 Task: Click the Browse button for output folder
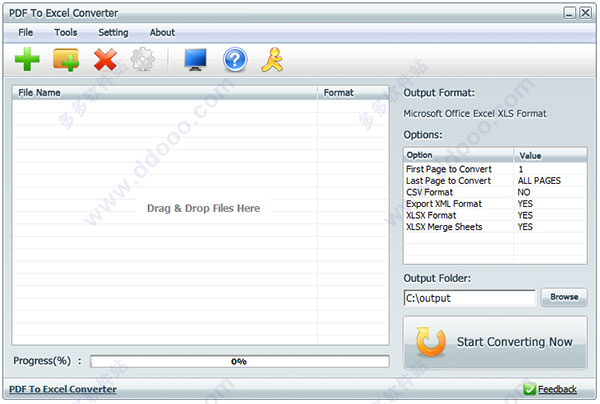564,297
